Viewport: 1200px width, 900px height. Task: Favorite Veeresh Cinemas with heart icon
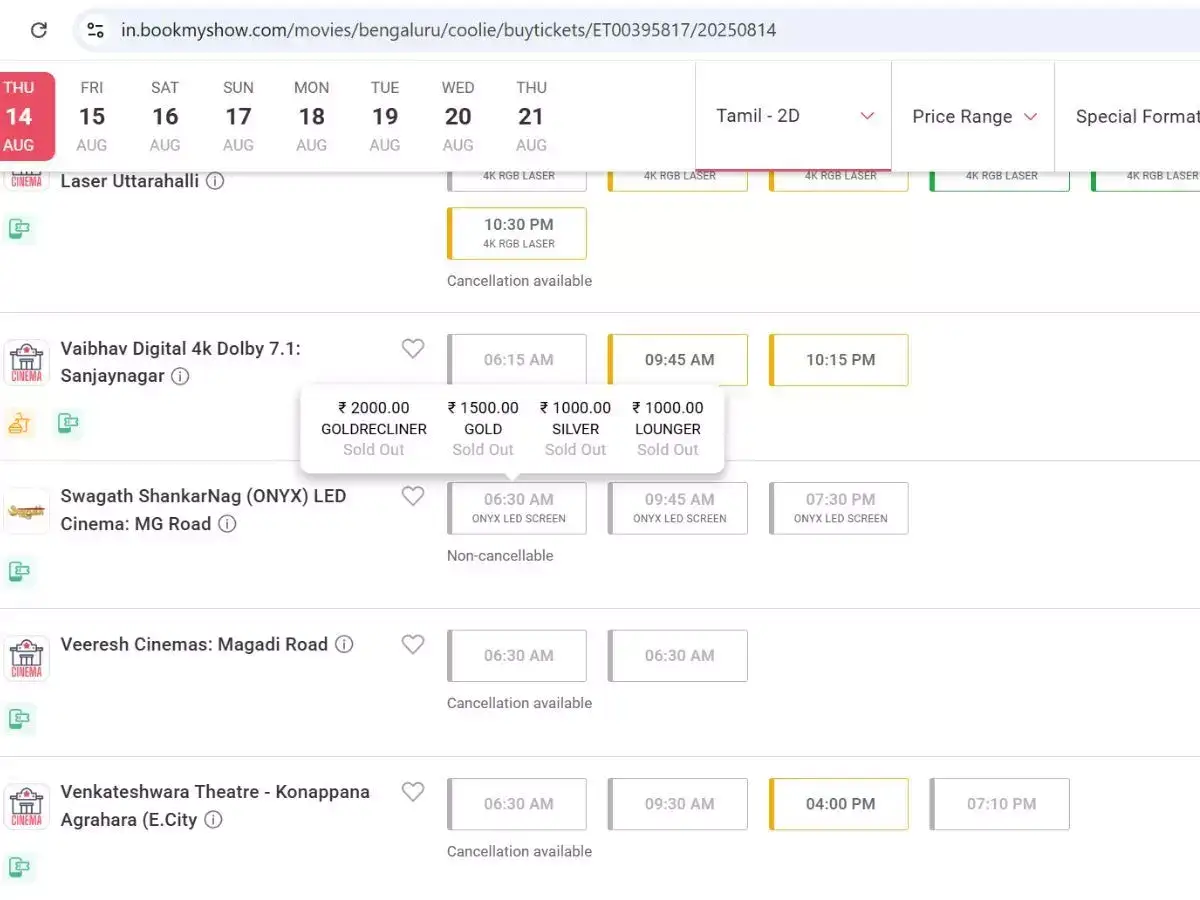pyautogui.click(x=413, y=645)
